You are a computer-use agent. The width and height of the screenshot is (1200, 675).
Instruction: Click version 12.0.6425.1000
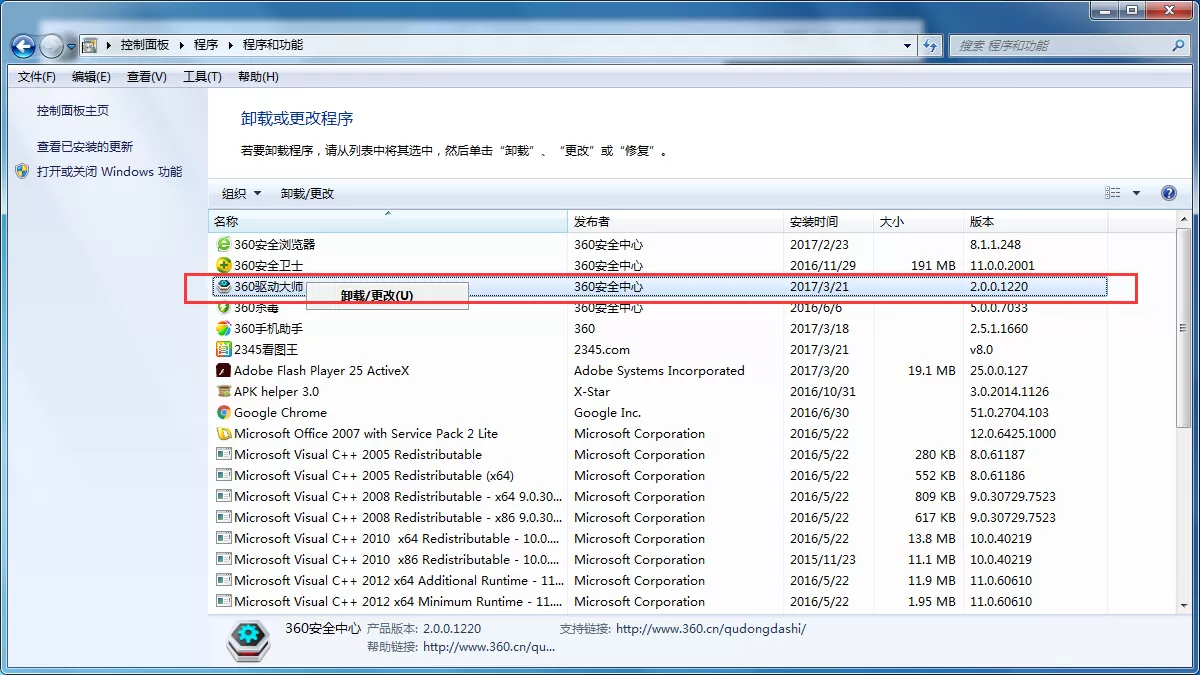1013,433
